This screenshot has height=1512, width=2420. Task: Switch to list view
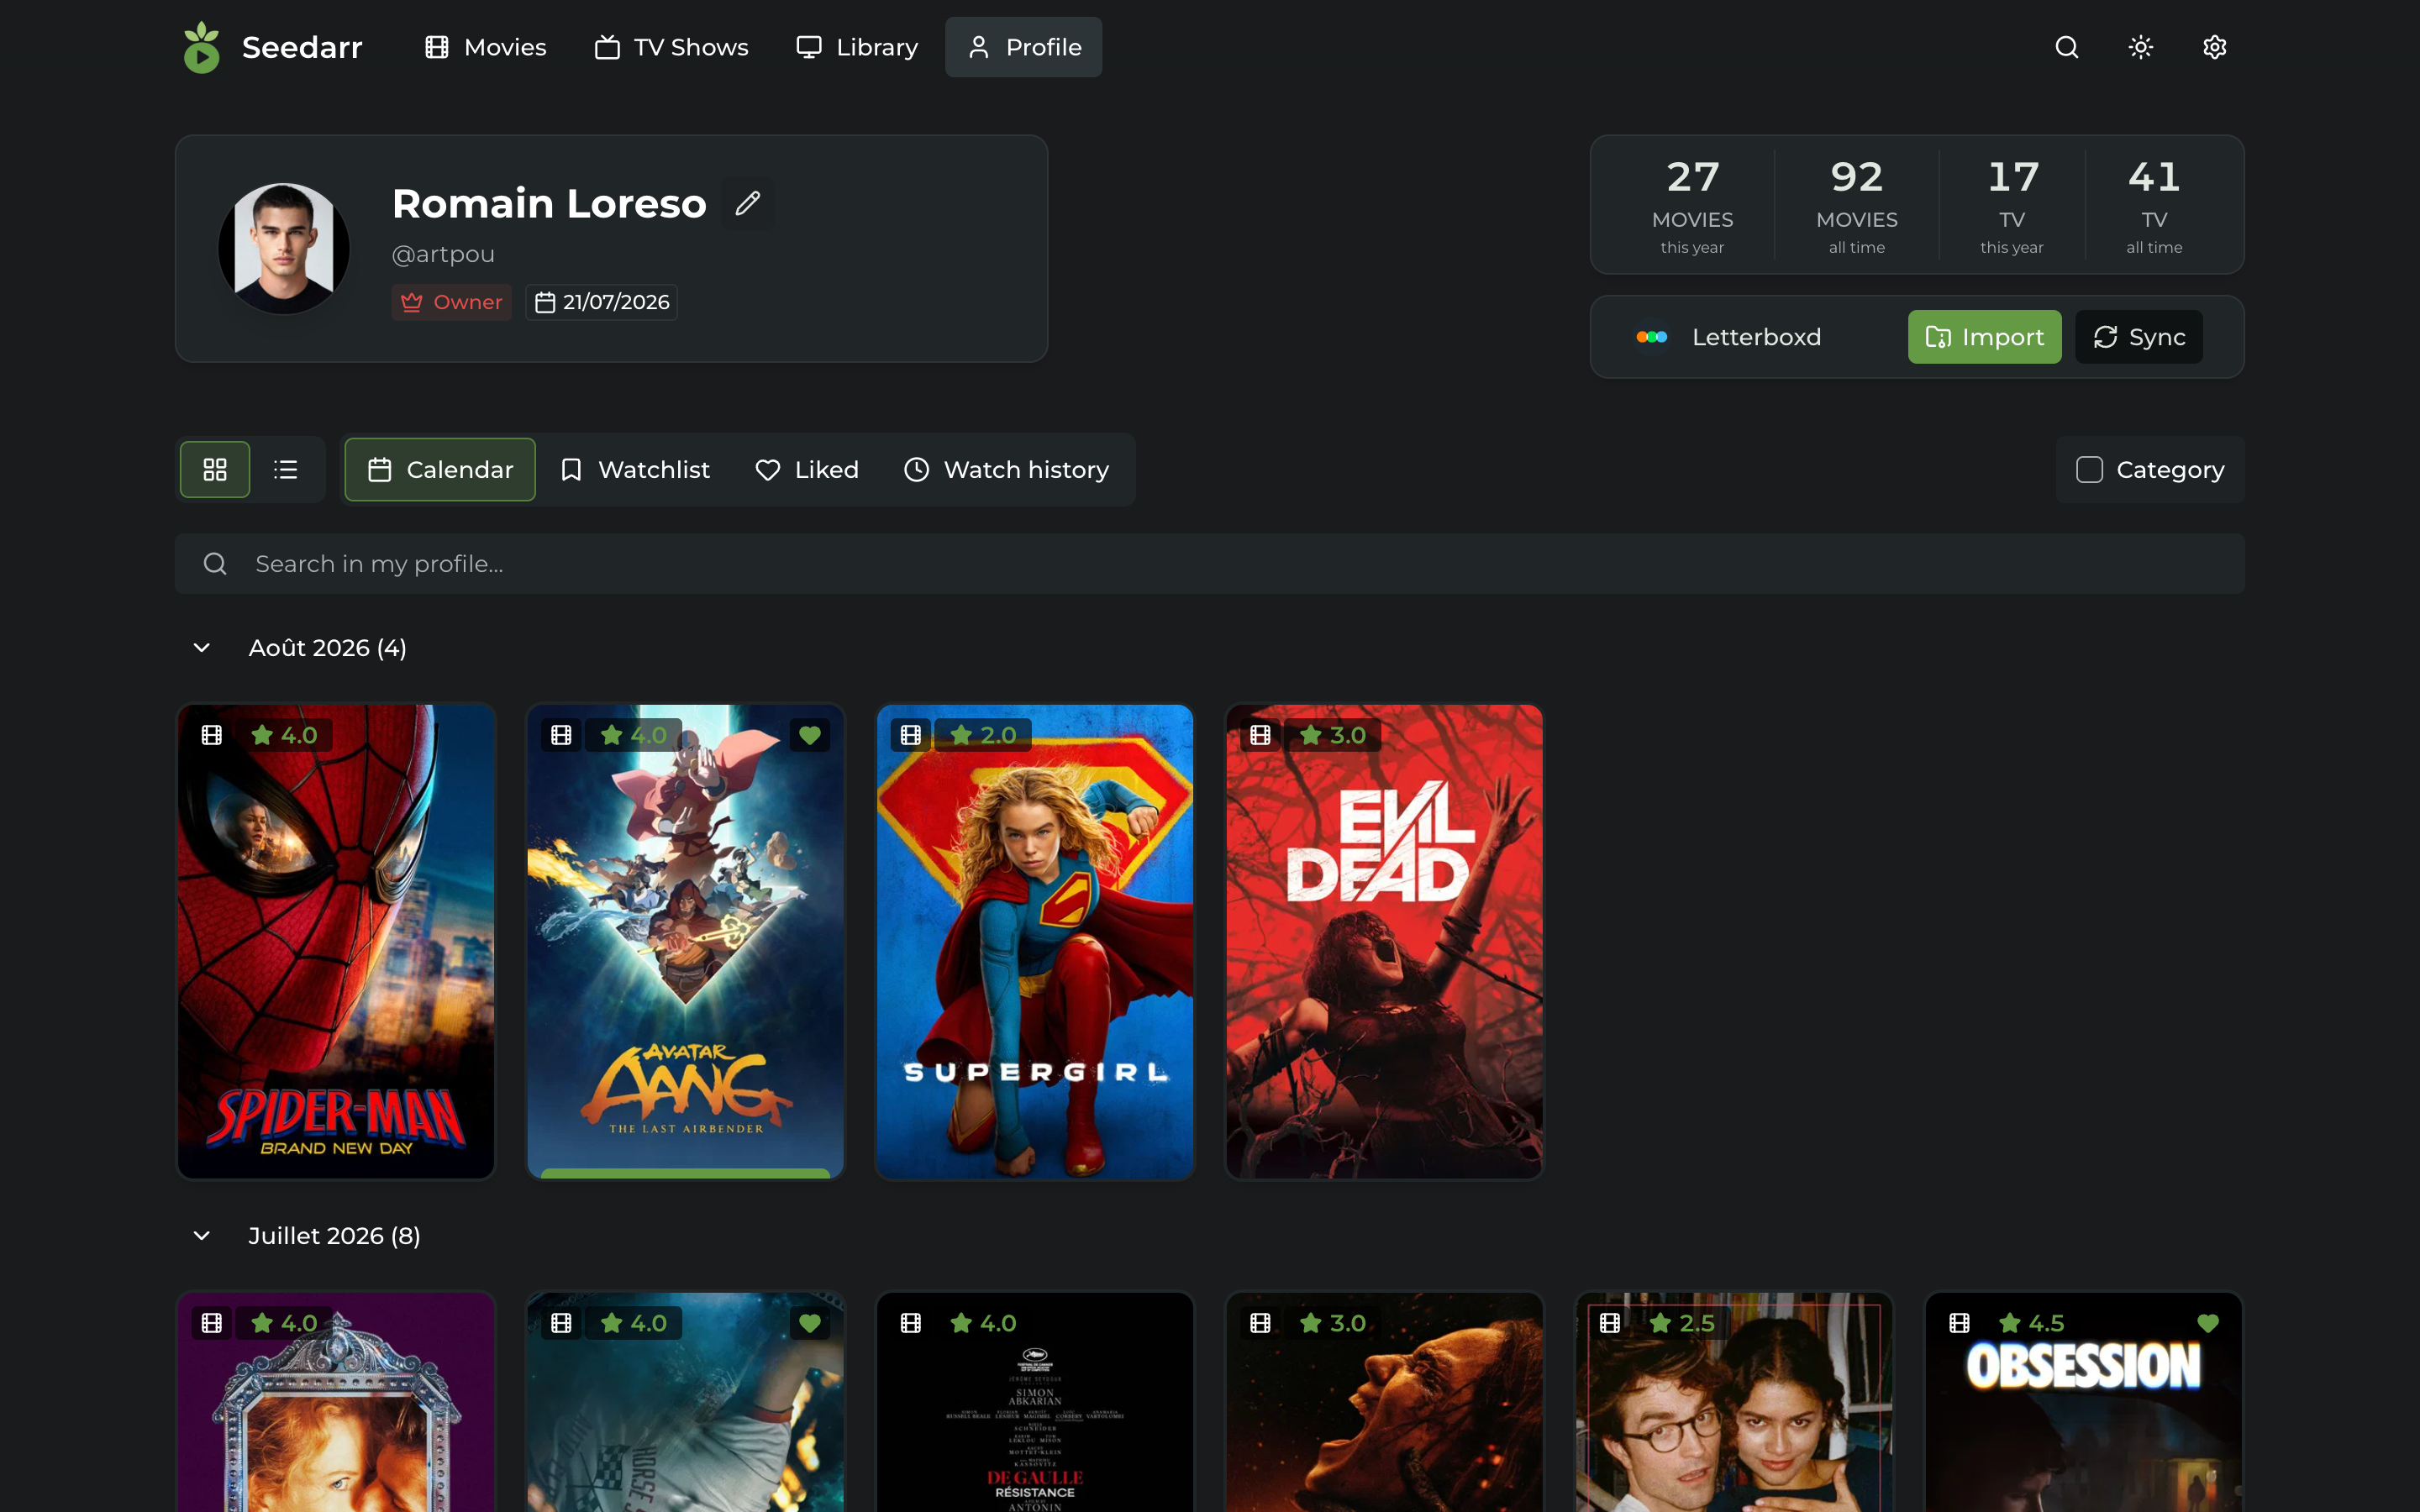(286, 469)
